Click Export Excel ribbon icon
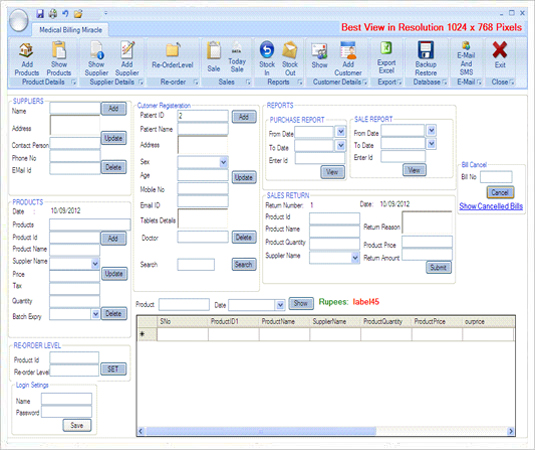This screenshot has width=535, height=450. click(386, 57)
